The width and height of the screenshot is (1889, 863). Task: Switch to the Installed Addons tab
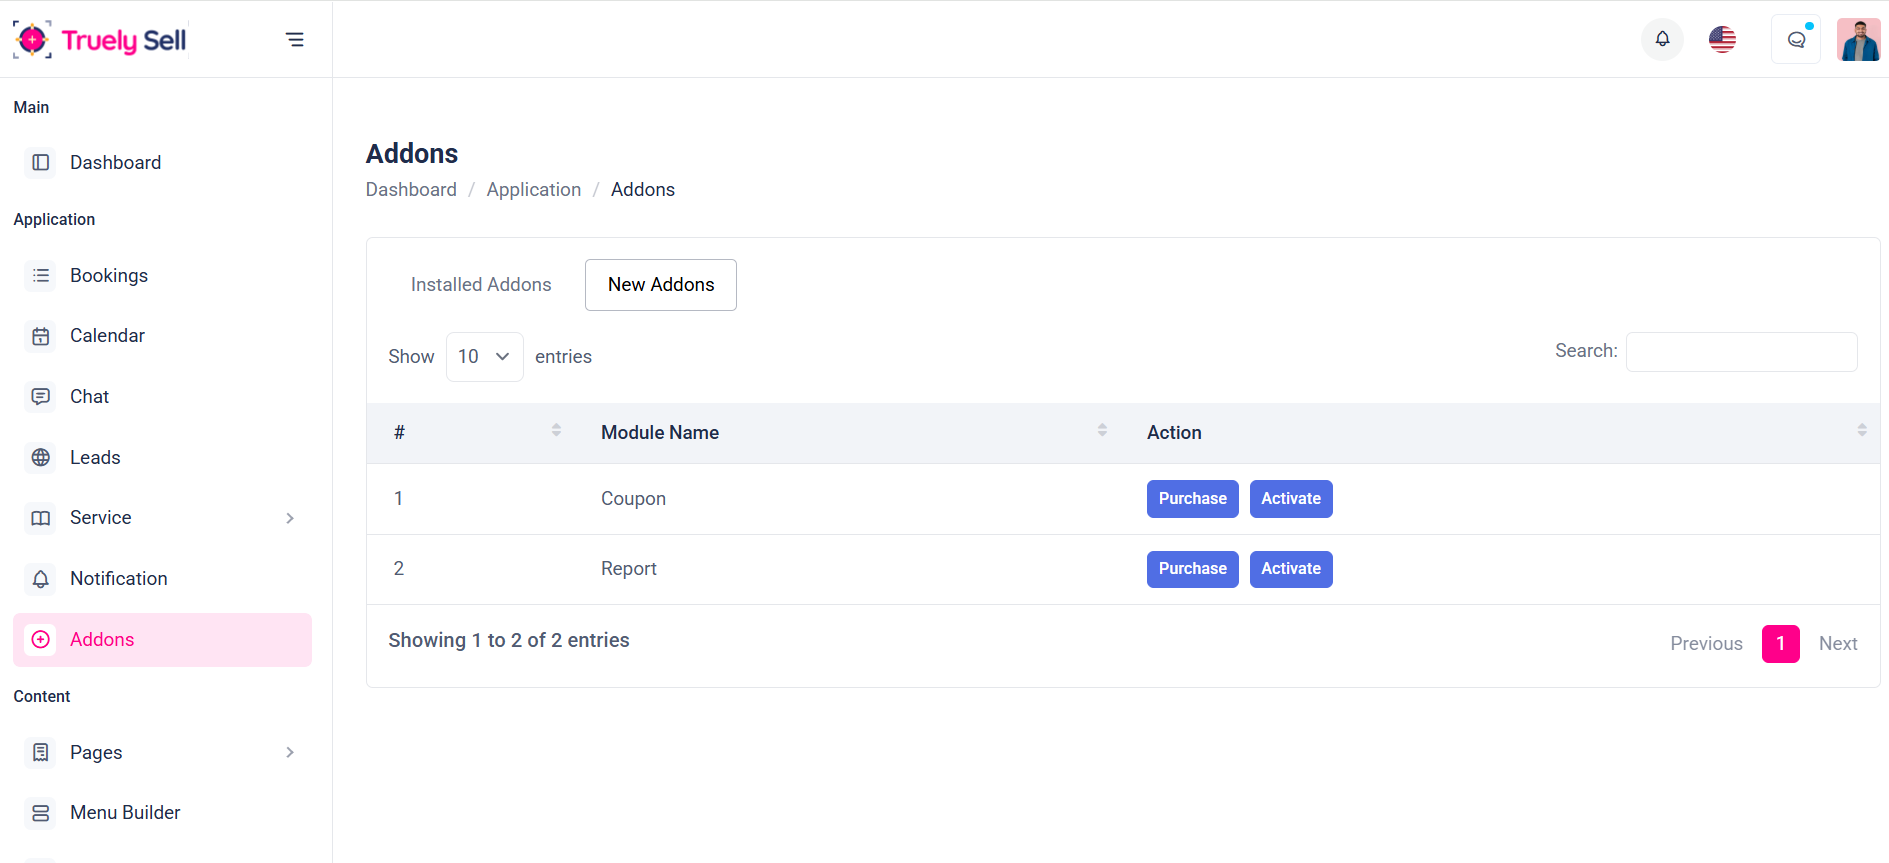(481, 285)
